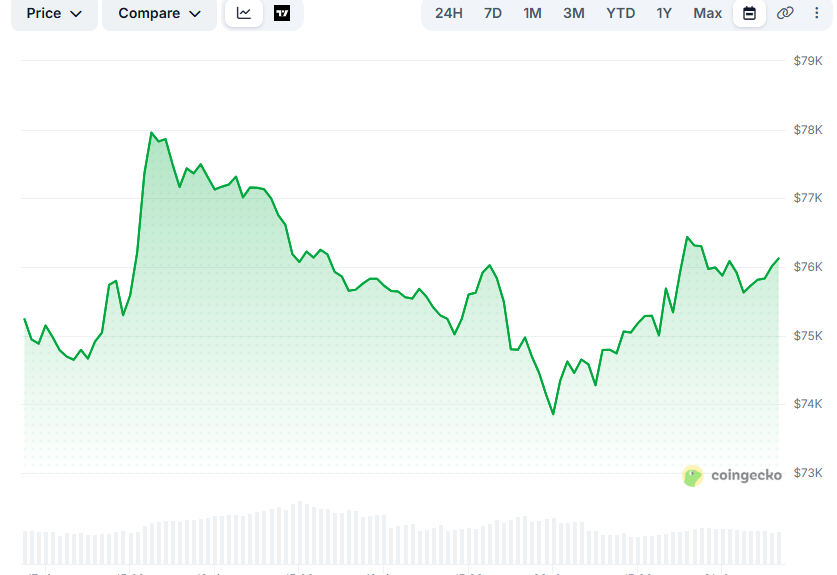
Task: Open the calendar date range picker
Action: pos(749,14)
